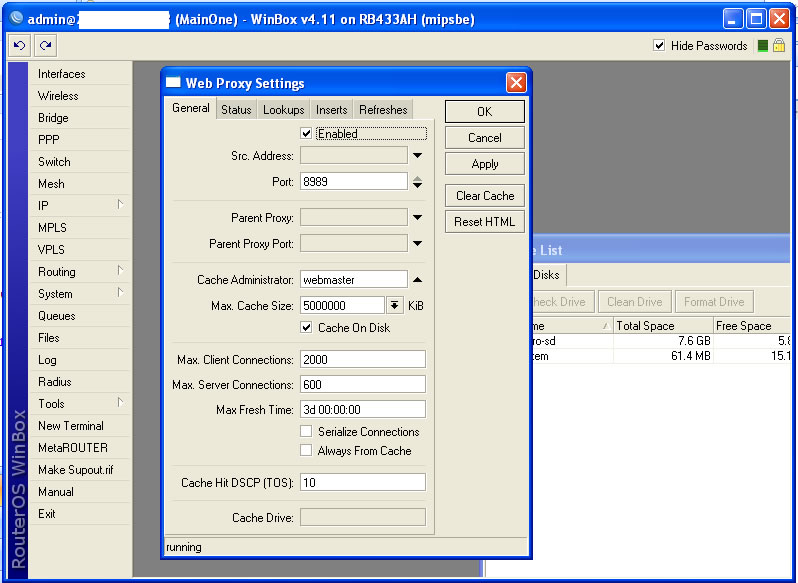Open MetaROUTER from the sidebar
This screenshot has height=583, width=798.
(80, 448)
